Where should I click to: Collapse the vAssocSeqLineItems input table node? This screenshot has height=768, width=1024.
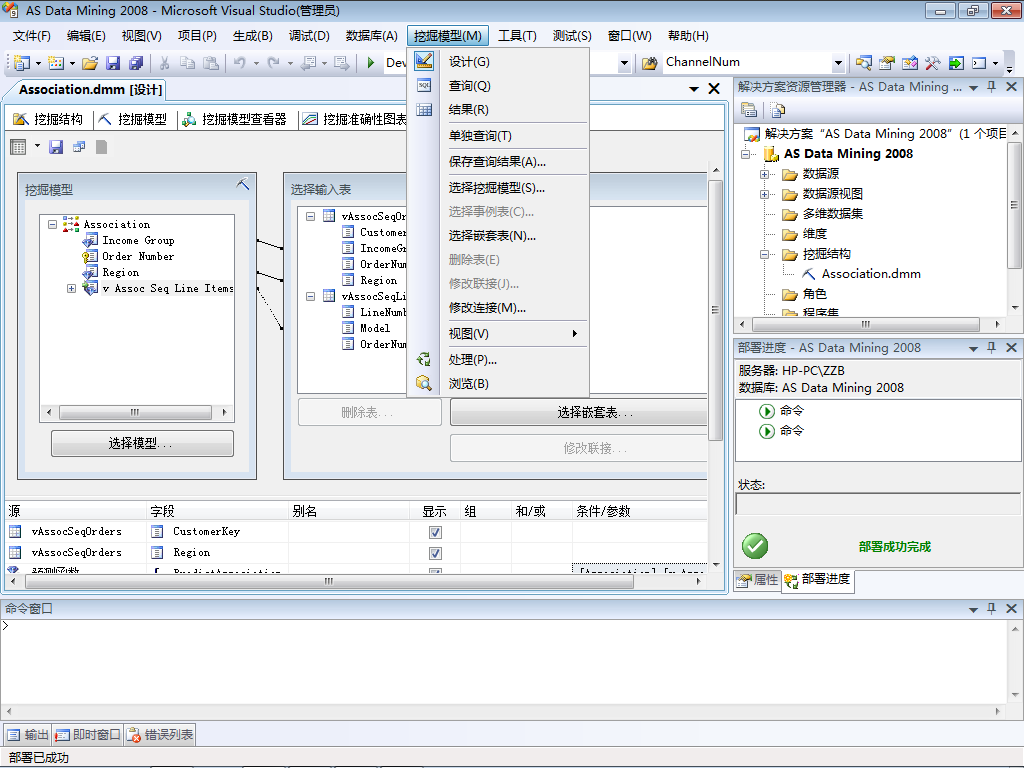click(311, 296)
